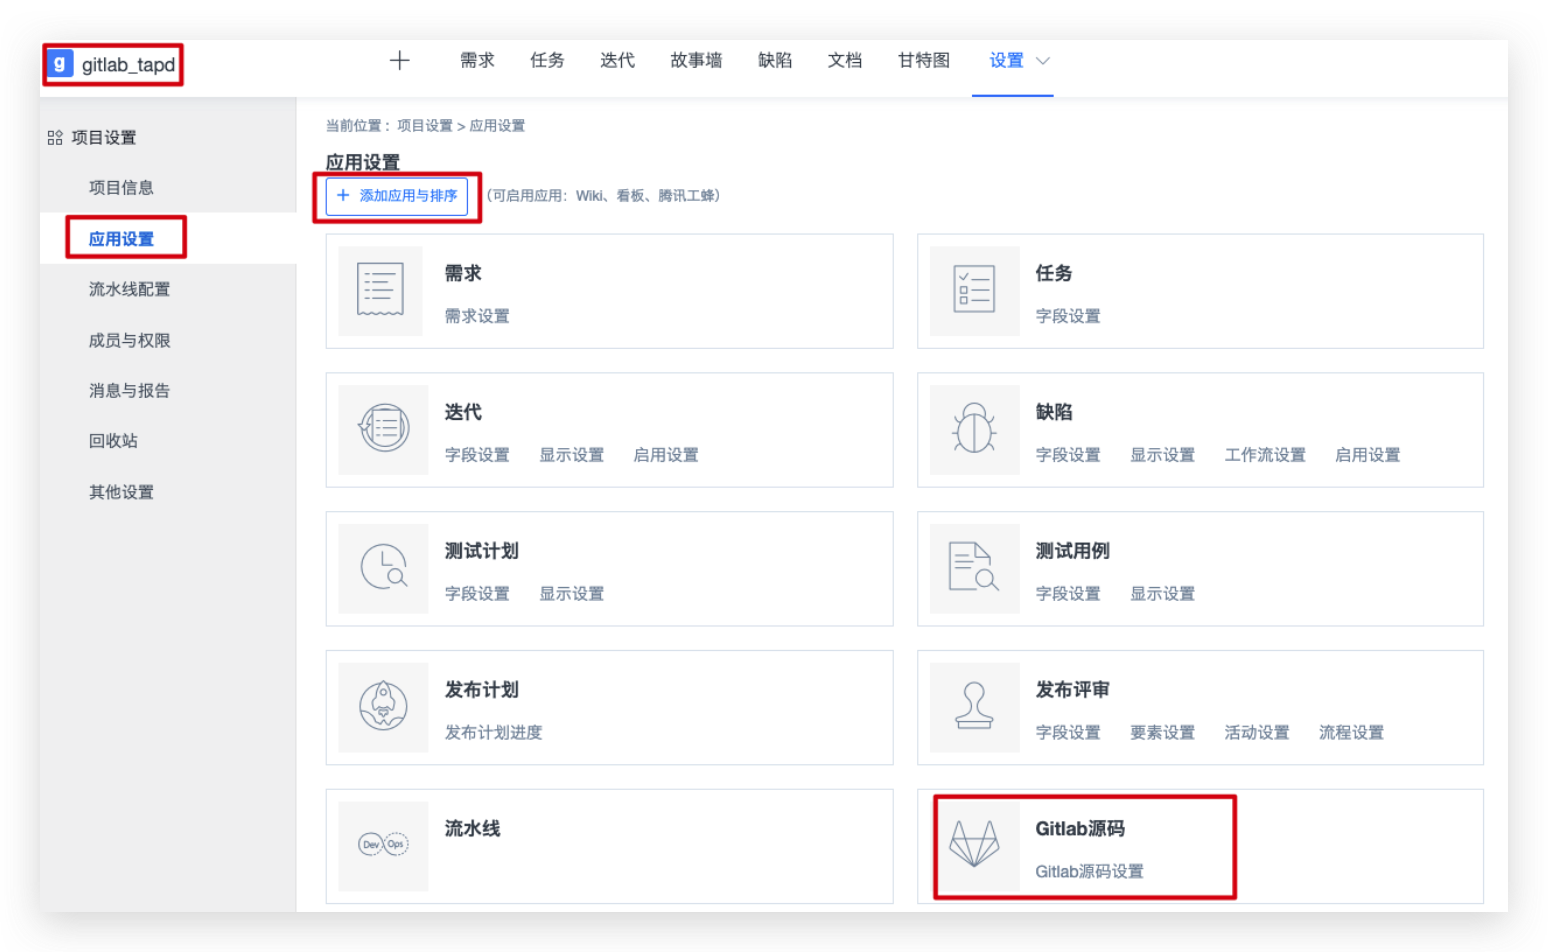Click 显示设置 under 缺陷

coord(1163,455)
